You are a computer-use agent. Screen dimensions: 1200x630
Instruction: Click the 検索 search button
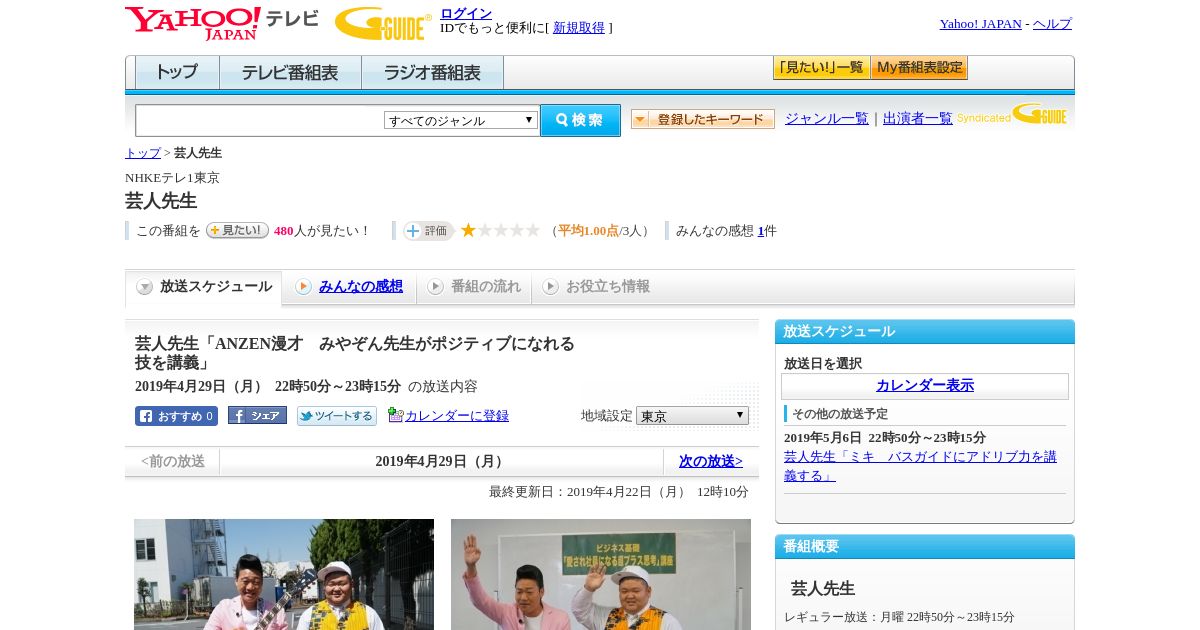pyautogui.click(x=580, y=120)
